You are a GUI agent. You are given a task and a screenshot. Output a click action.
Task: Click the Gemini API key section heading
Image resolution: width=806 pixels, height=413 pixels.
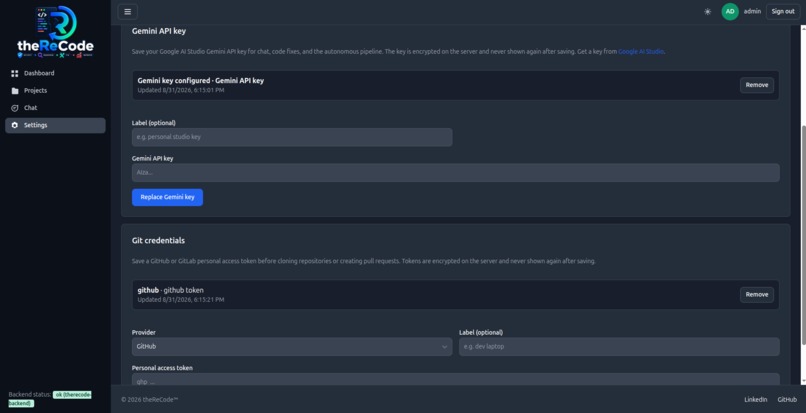[x=159, y=31]
